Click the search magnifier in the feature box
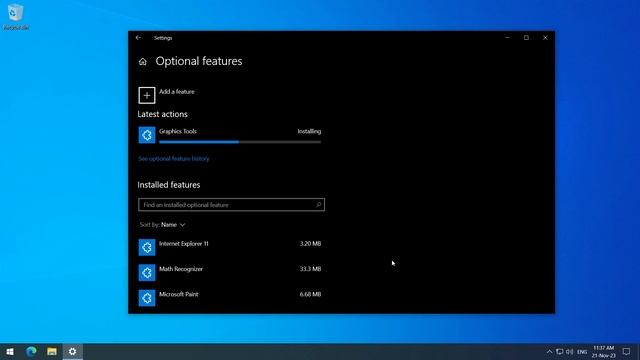 coord(318,204)
